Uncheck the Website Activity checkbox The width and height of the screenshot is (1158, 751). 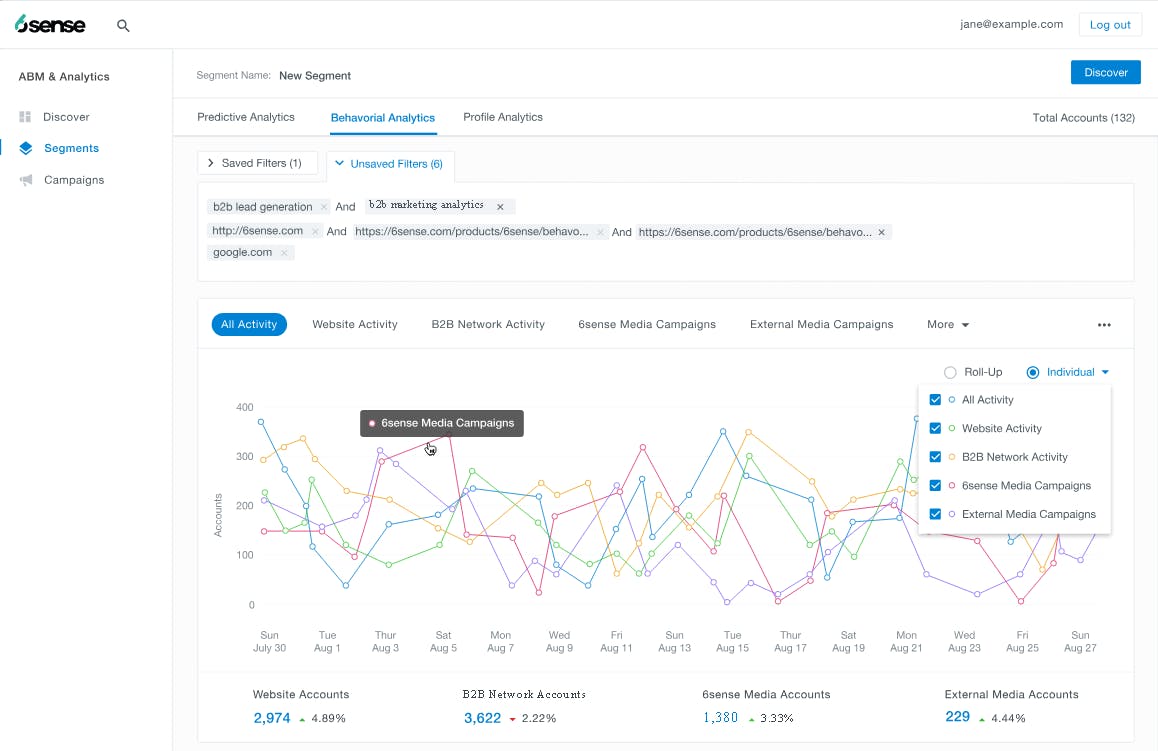[x=935, y=429]
